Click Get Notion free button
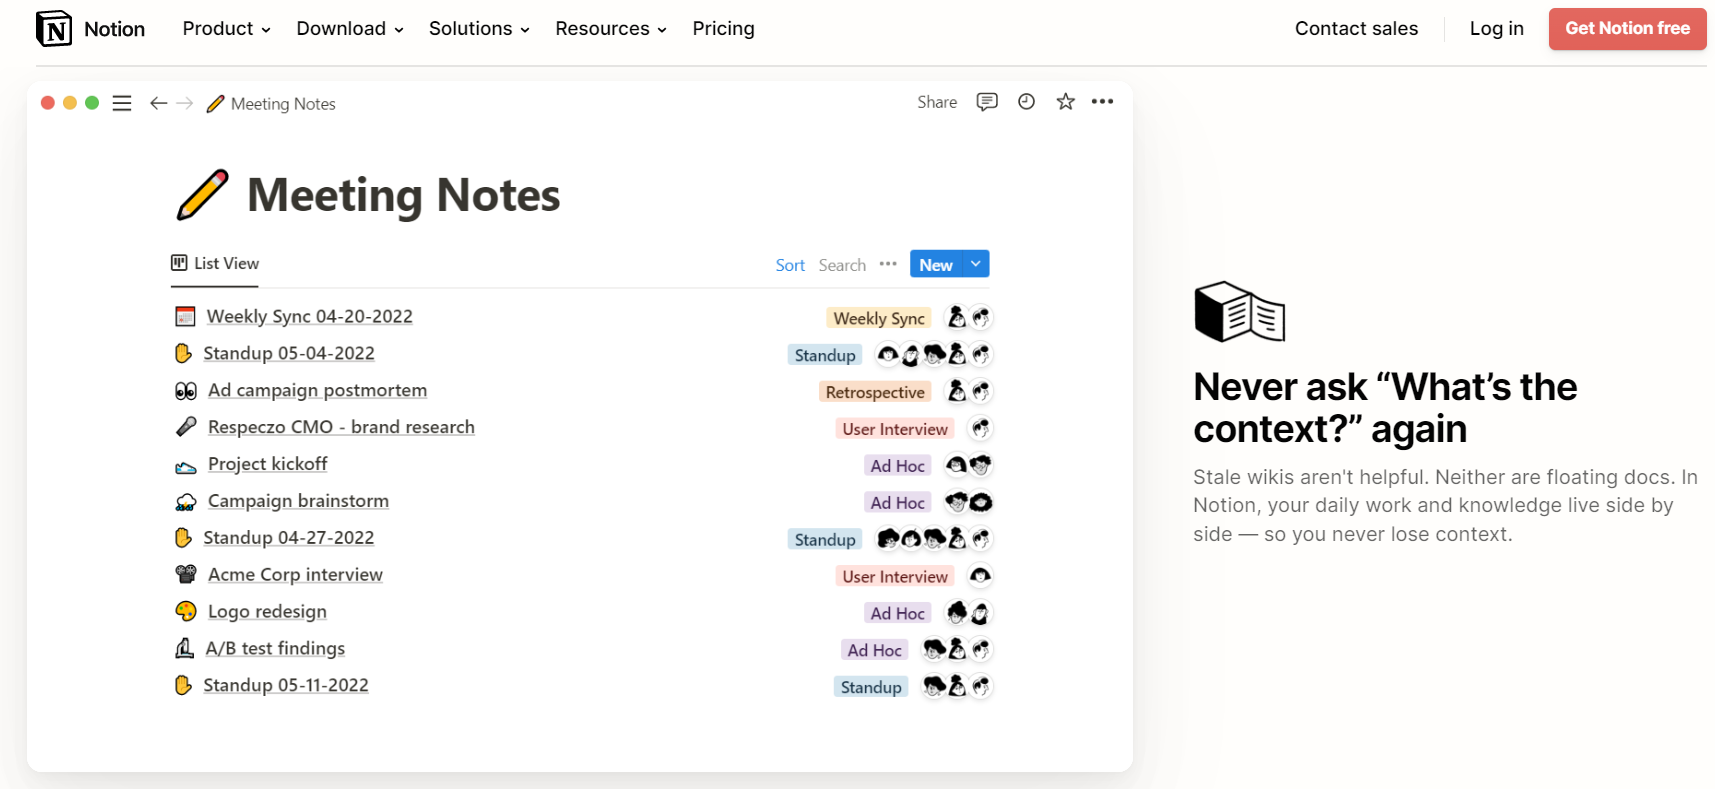The width and height of the screenshot is (1715, 789). click(1628, 29)
